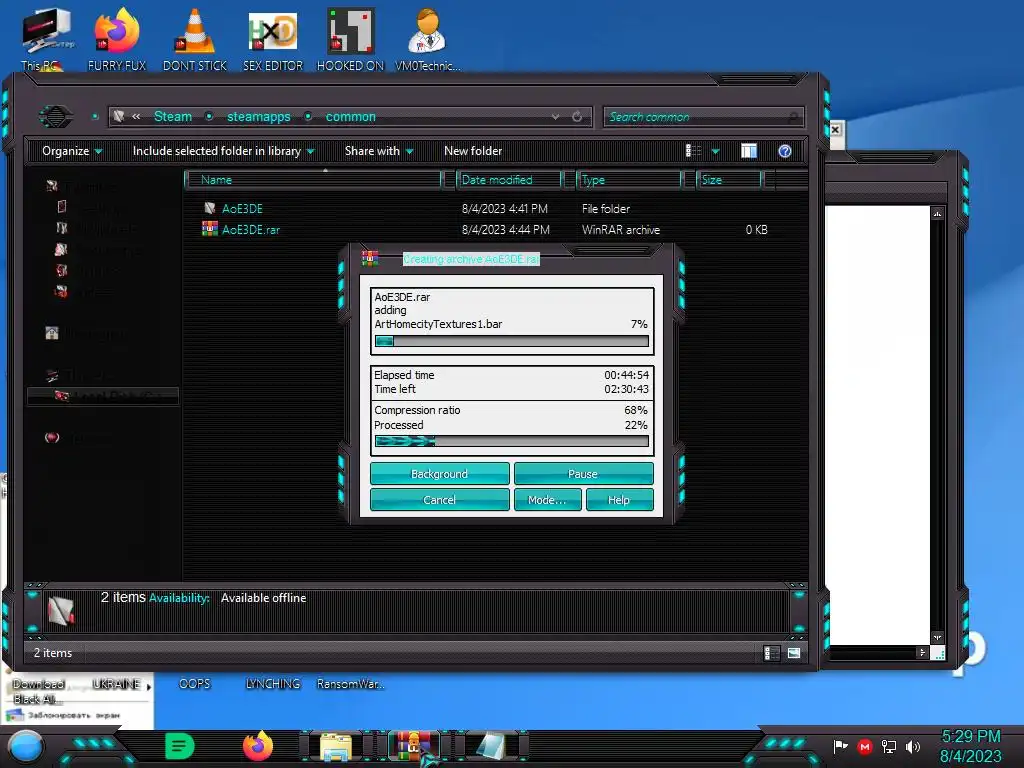This screenshot has height=768, width=1024.
Task: Select the 'WinRAR archive' type cell
Action: coord(620,229)
